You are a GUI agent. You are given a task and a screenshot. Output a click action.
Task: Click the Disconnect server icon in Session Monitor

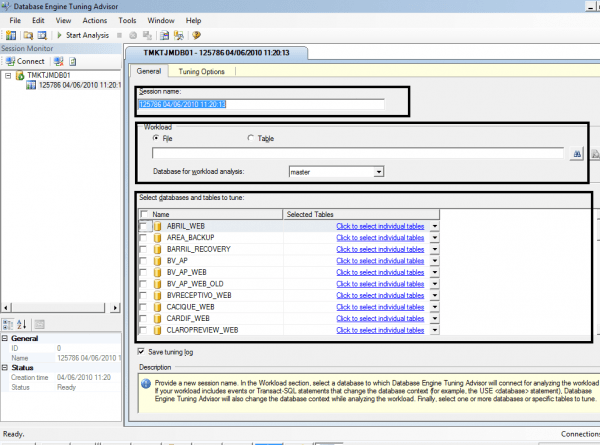coord(59,61)
